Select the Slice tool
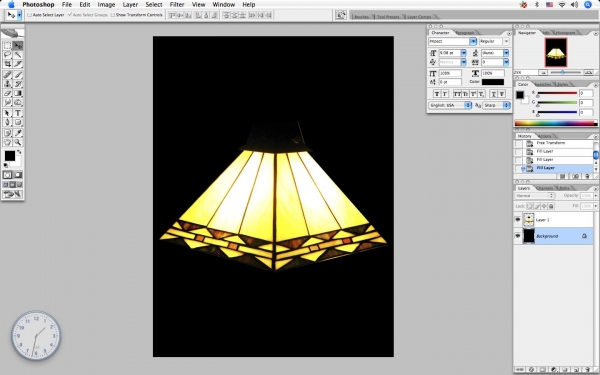This screenshot has height=375, width=600. [x=18, y=64]
